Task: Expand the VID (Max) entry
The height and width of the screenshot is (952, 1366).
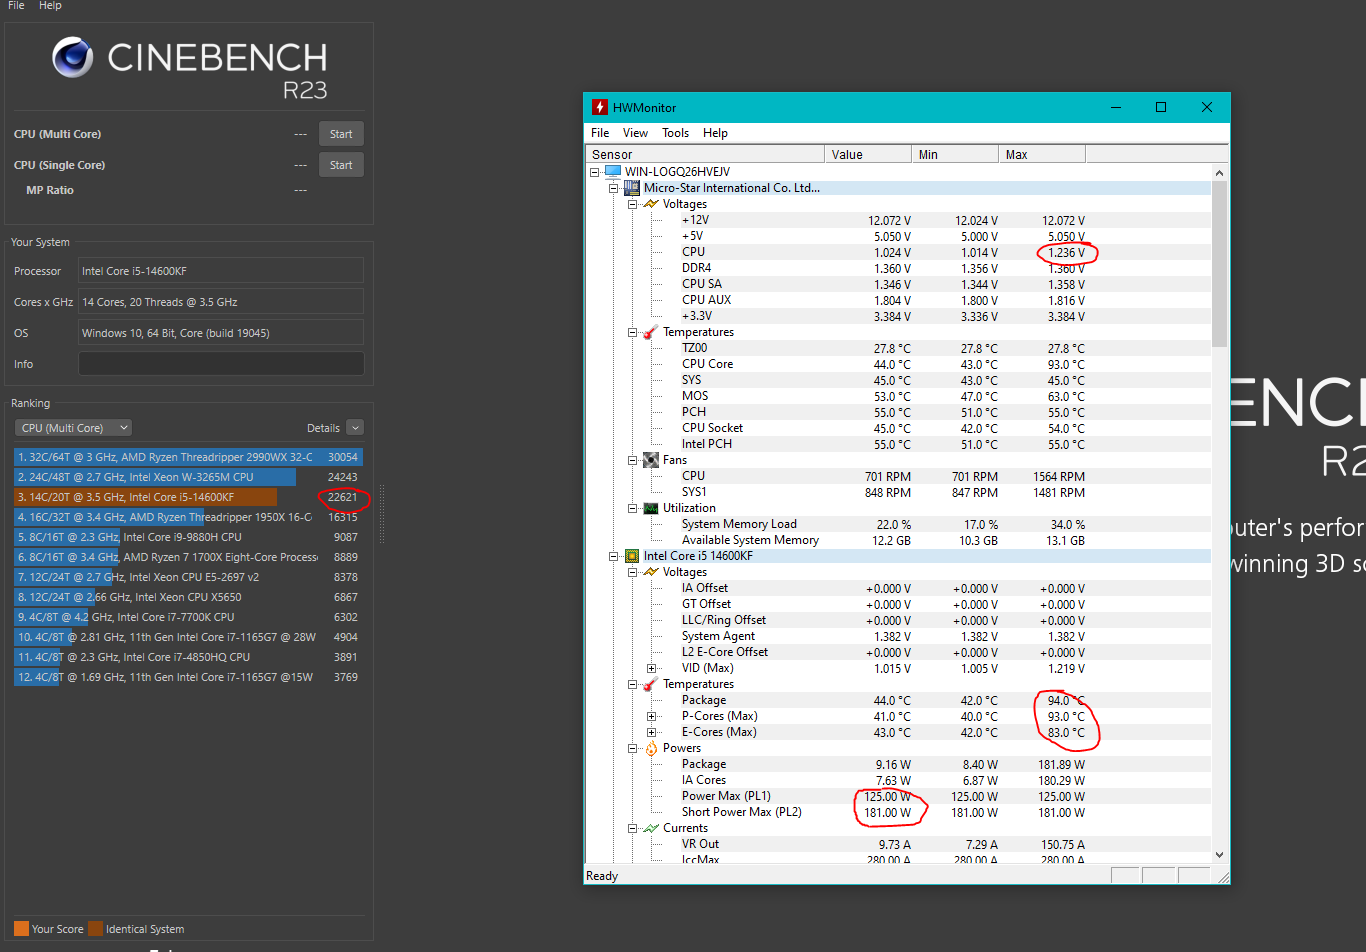Action: (x=651, y=668)
